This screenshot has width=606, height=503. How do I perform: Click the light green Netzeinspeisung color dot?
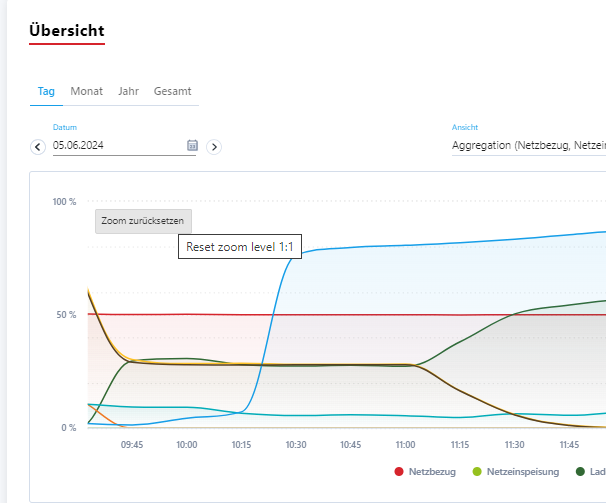(x=478, y=471)
